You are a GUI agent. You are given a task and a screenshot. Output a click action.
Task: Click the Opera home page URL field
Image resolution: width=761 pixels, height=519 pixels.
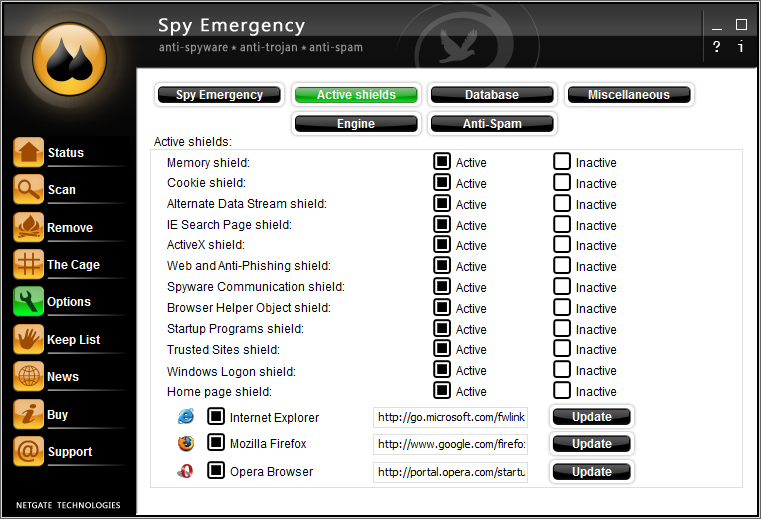pos(450,472)
